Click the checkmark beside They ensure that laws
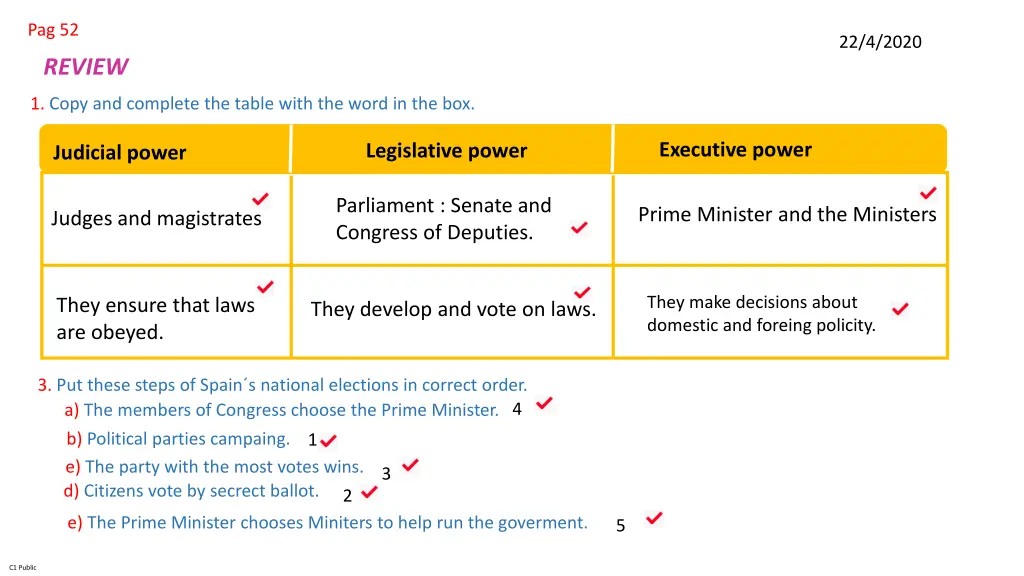 click(265, 286)
